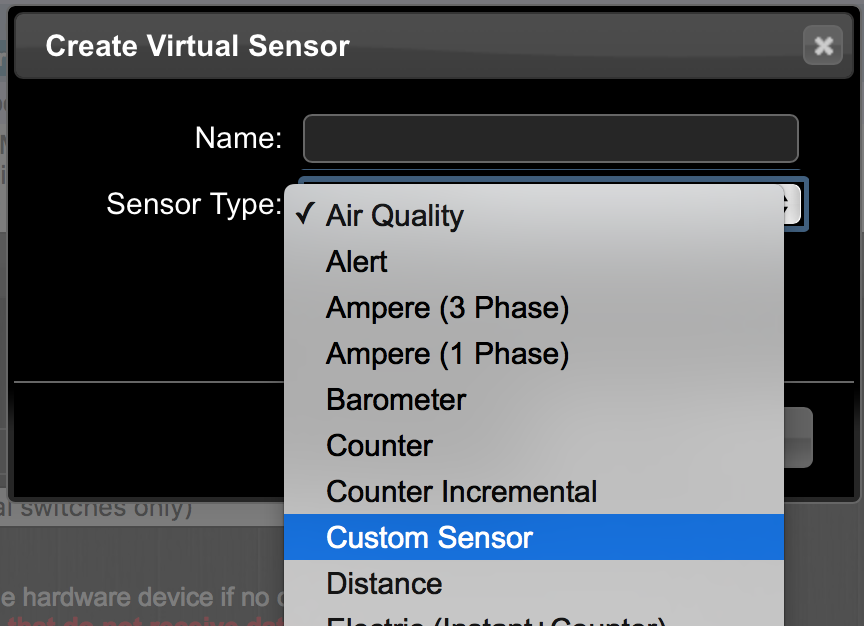Pick the partially visible Electric (Instant+Counter) option

click(533, 618)
